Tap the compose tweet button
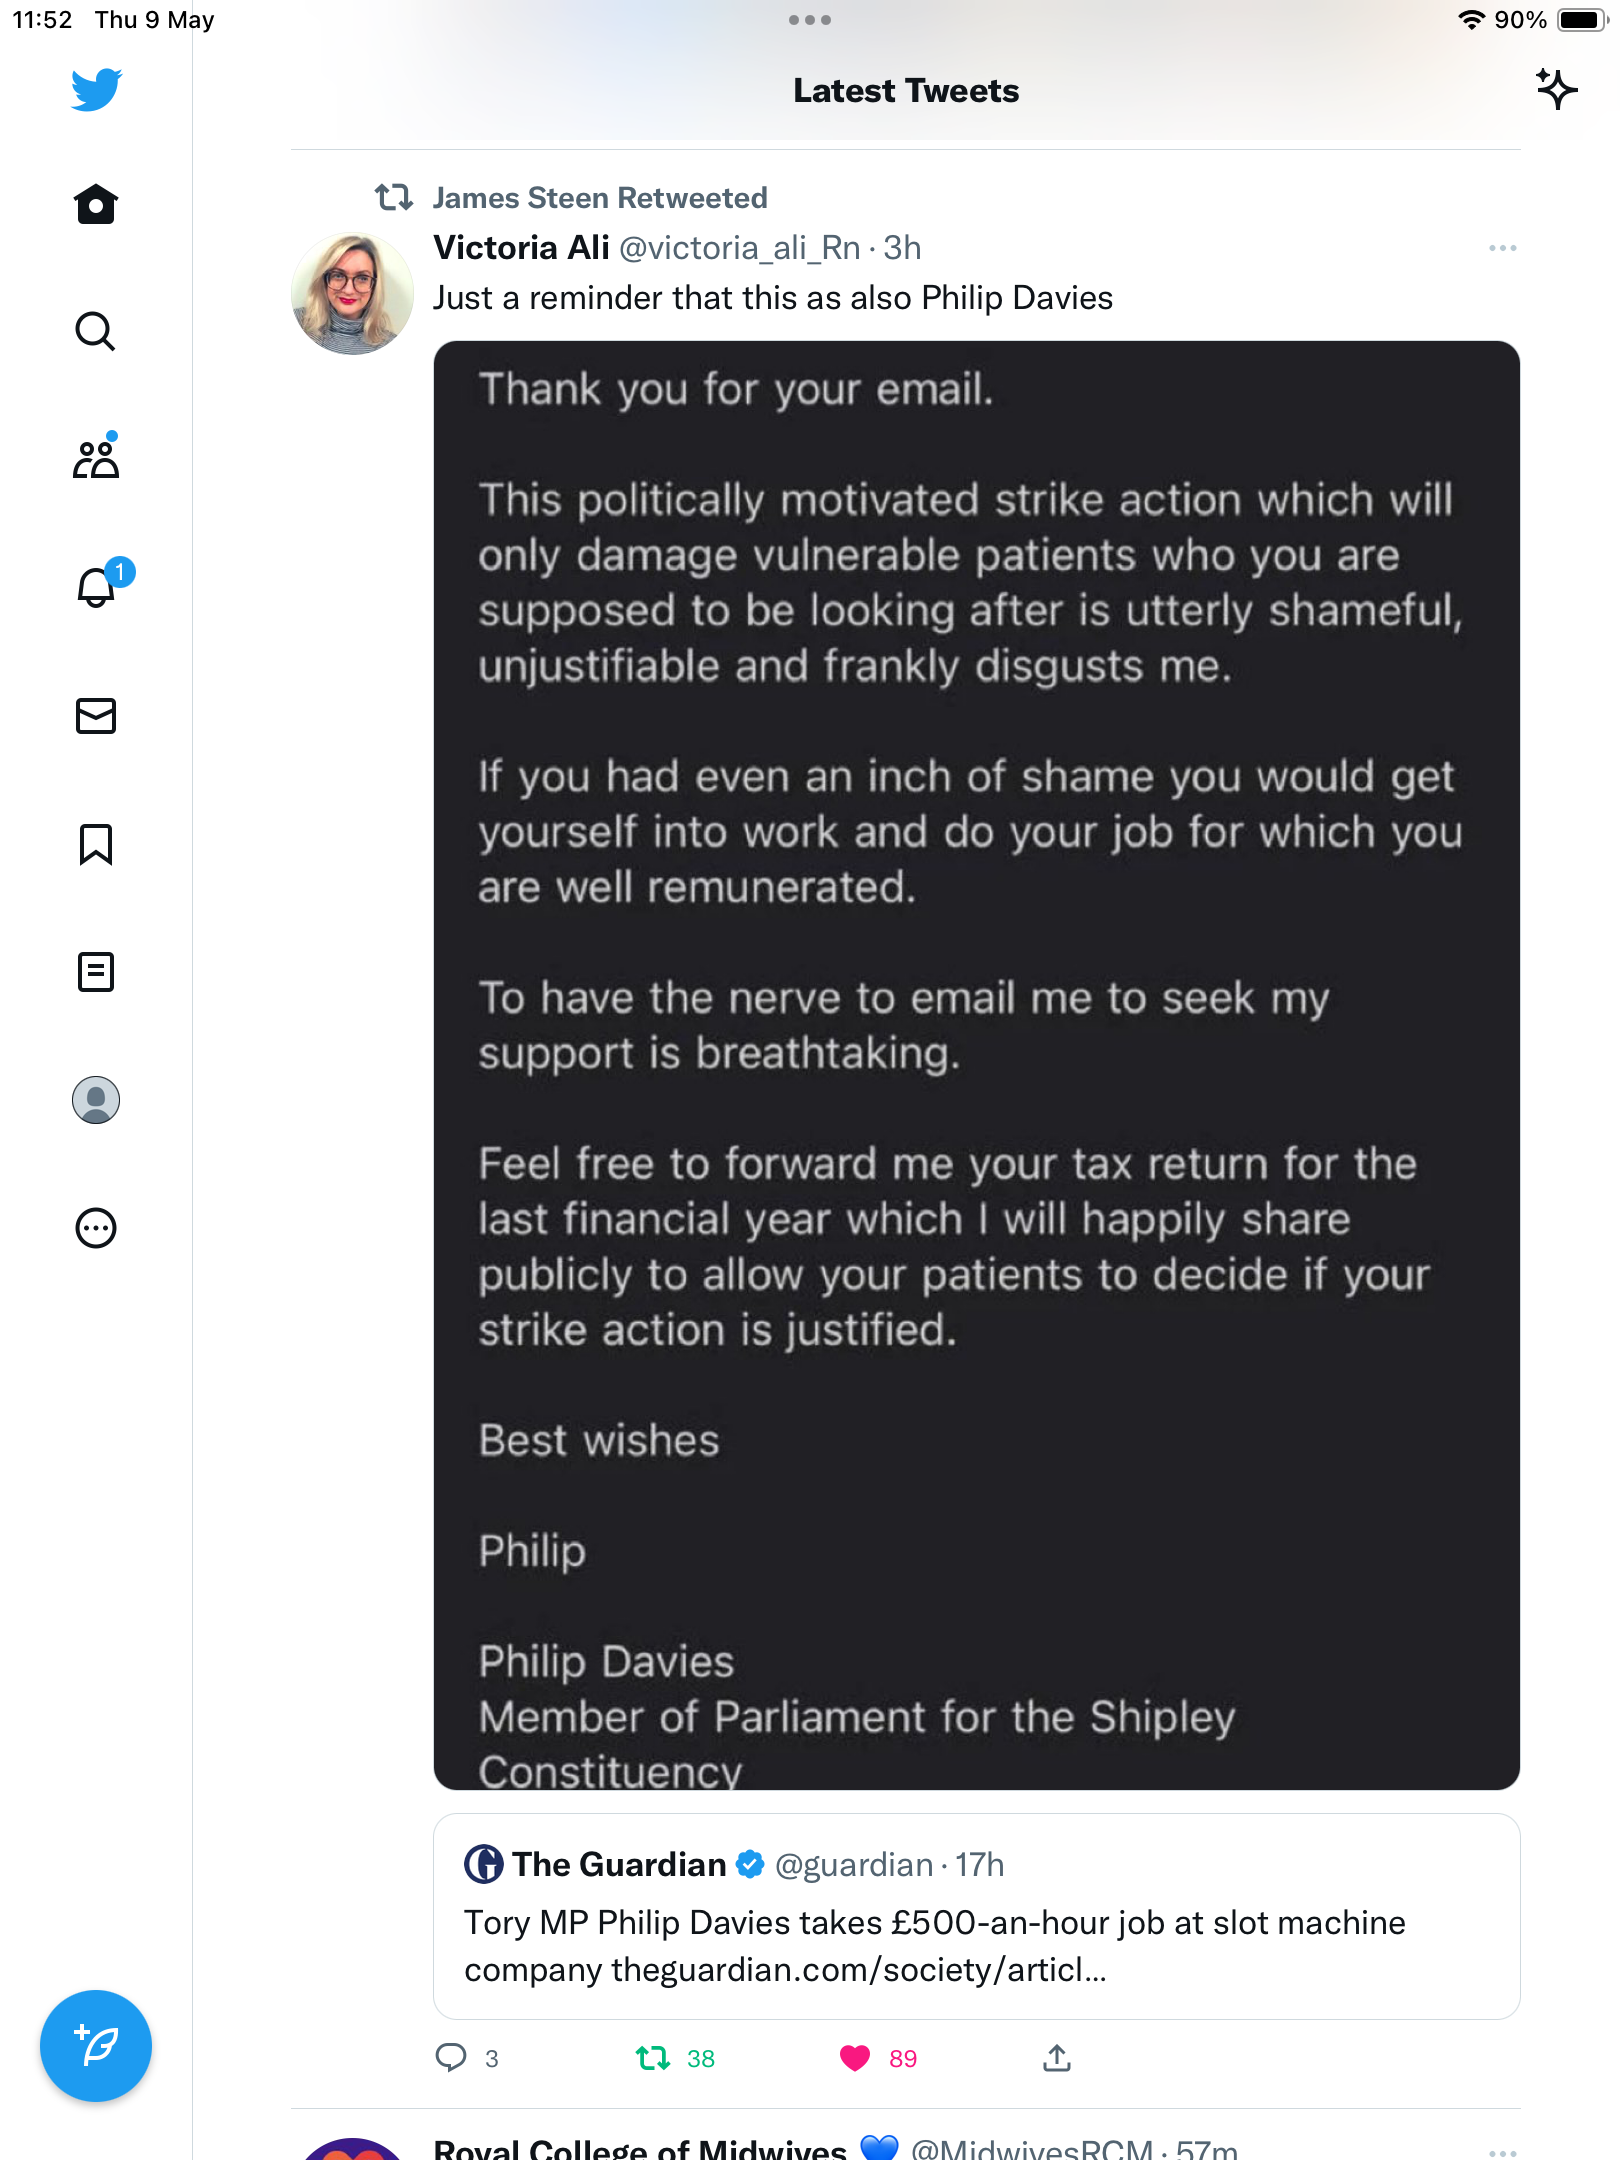The height and width of the screenshot is (2160, 1620). coord(96,2046)
